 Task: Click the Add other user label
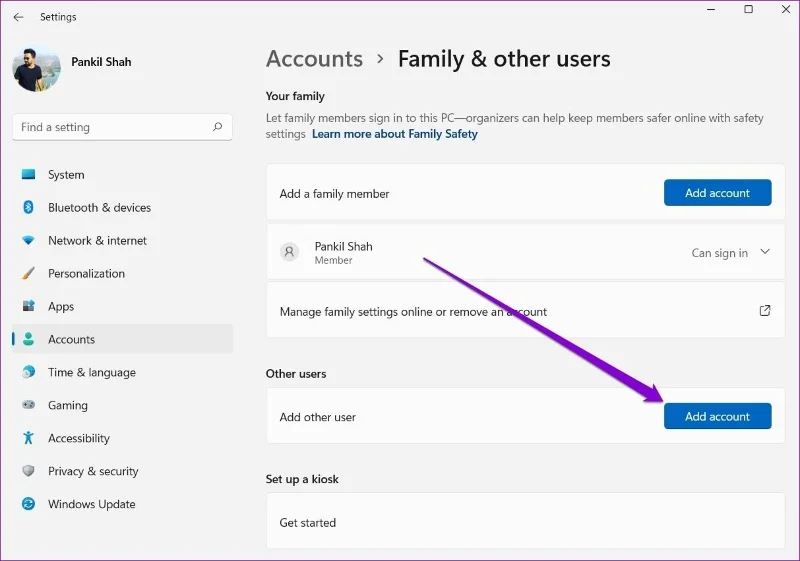tap(317, 417)
